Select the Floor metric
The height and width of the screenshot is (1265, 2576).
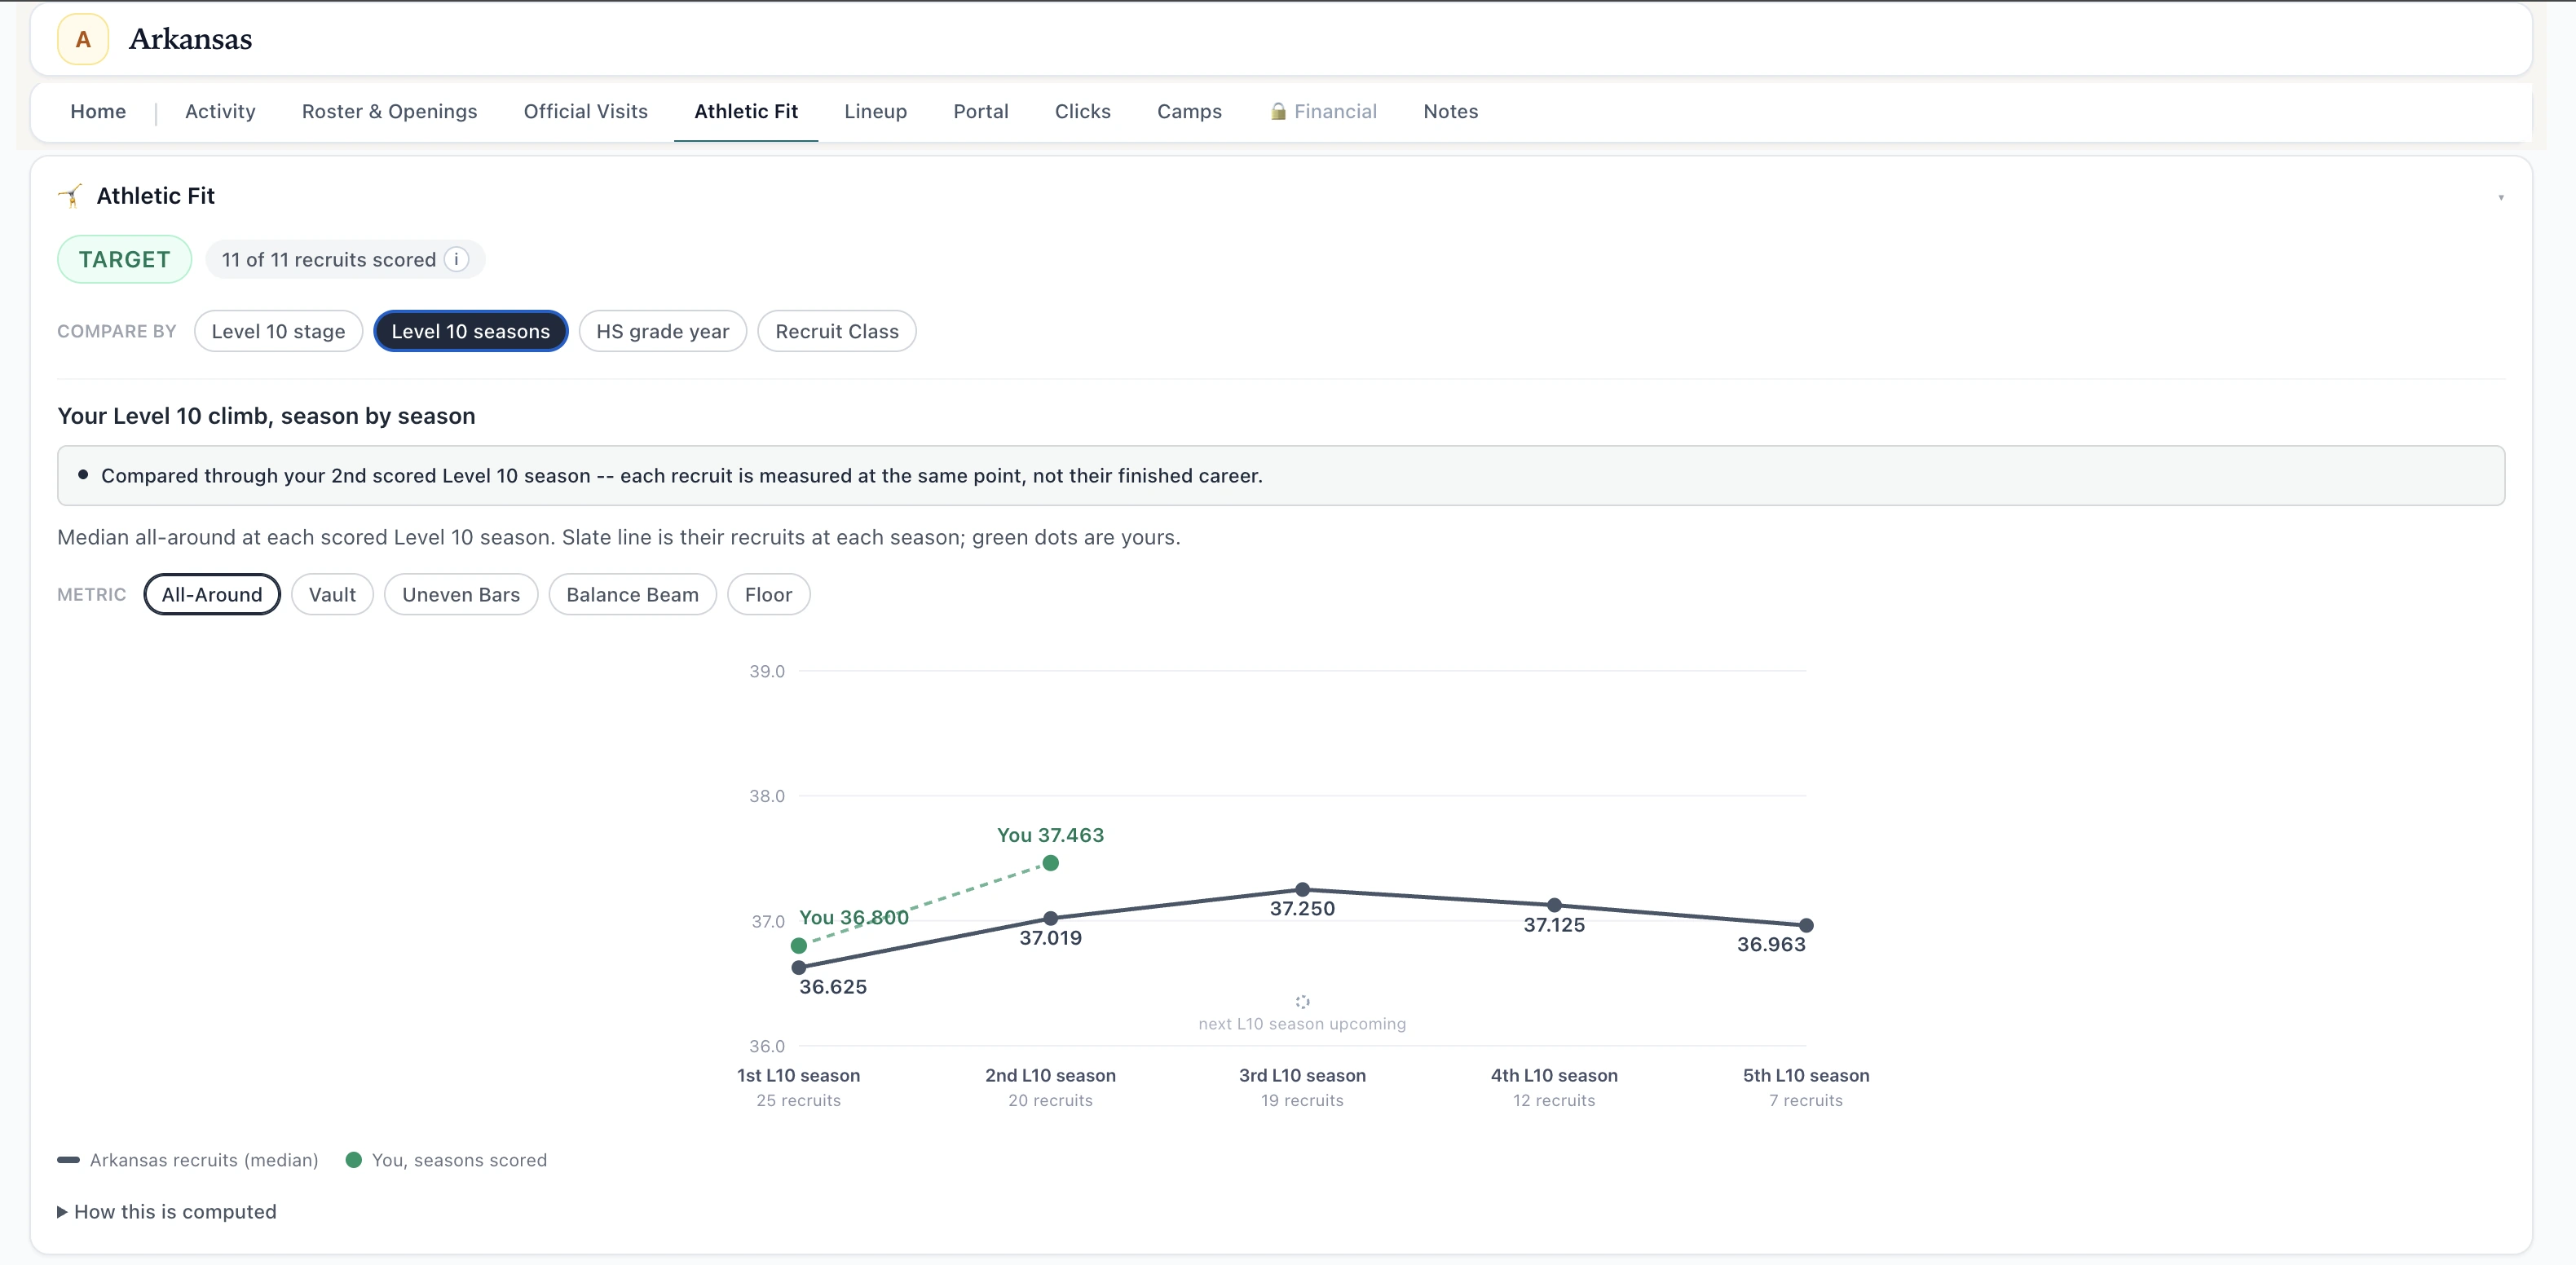[x=768, y=594]
